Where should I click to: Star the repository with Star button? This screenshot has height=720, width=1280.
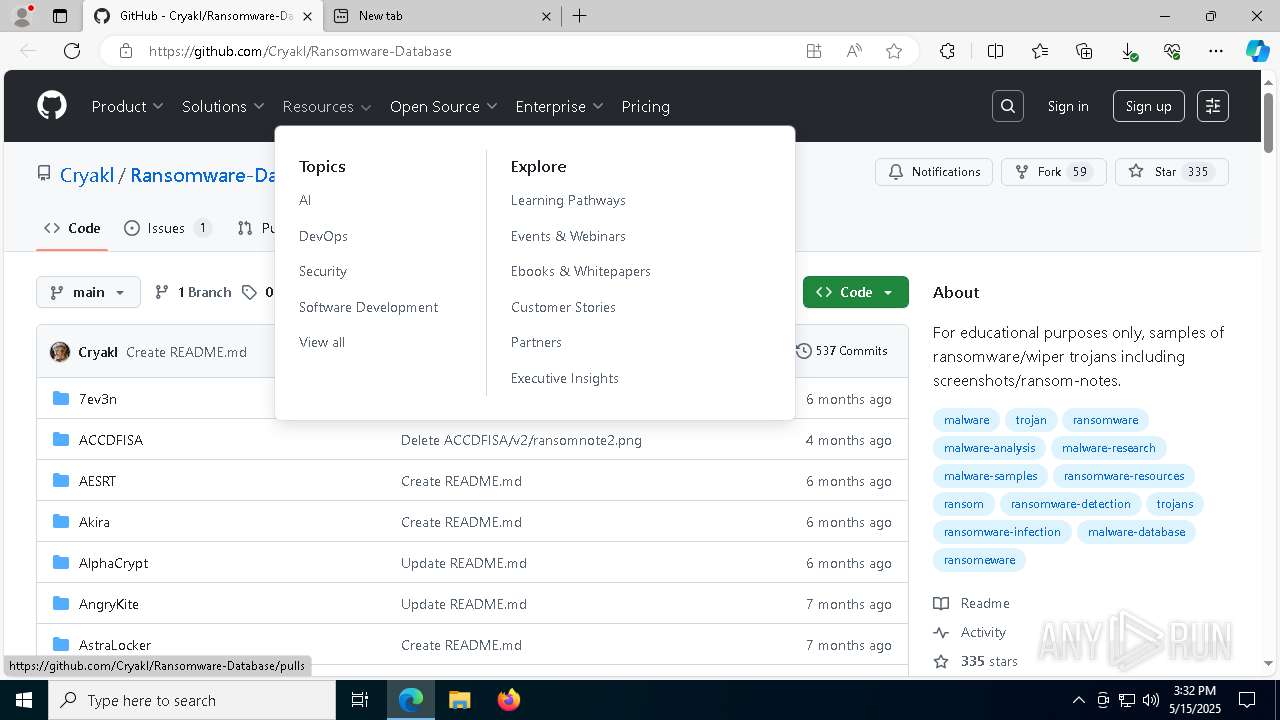[1171, 172]
